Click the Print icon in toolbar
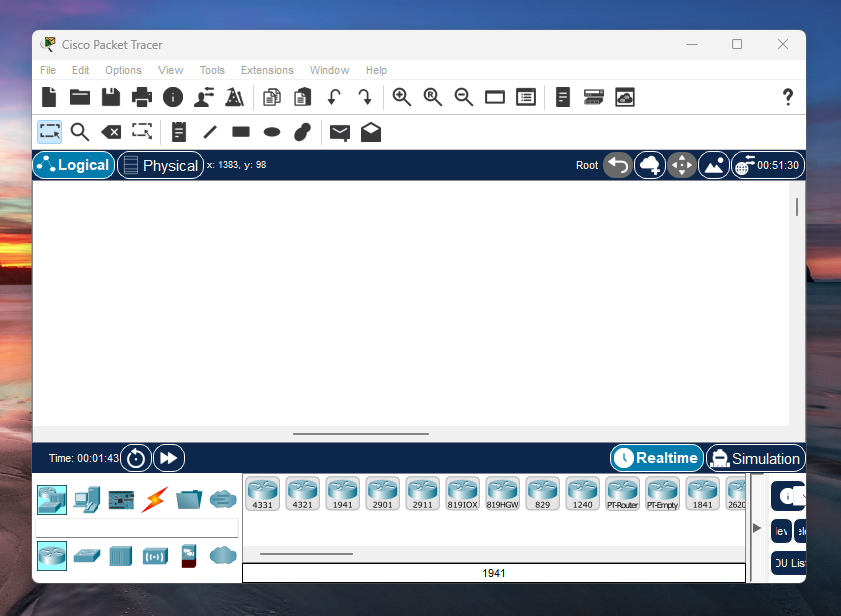The width and height of the screenshot is (841, 616). pos(142,97)
